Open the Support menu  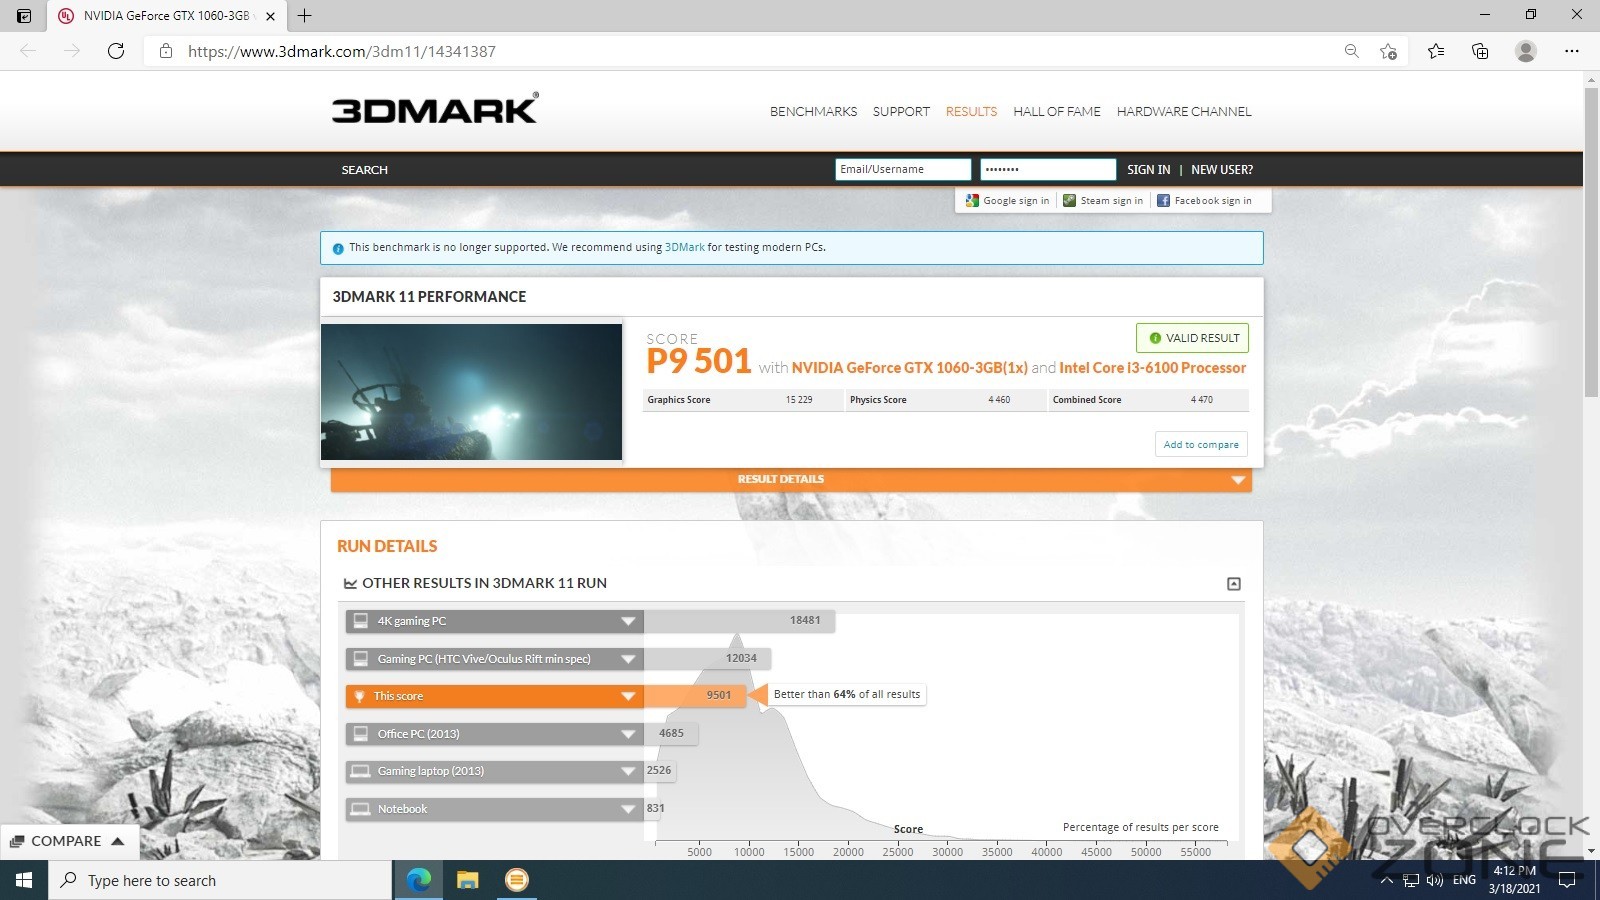(x=901, y=112)
